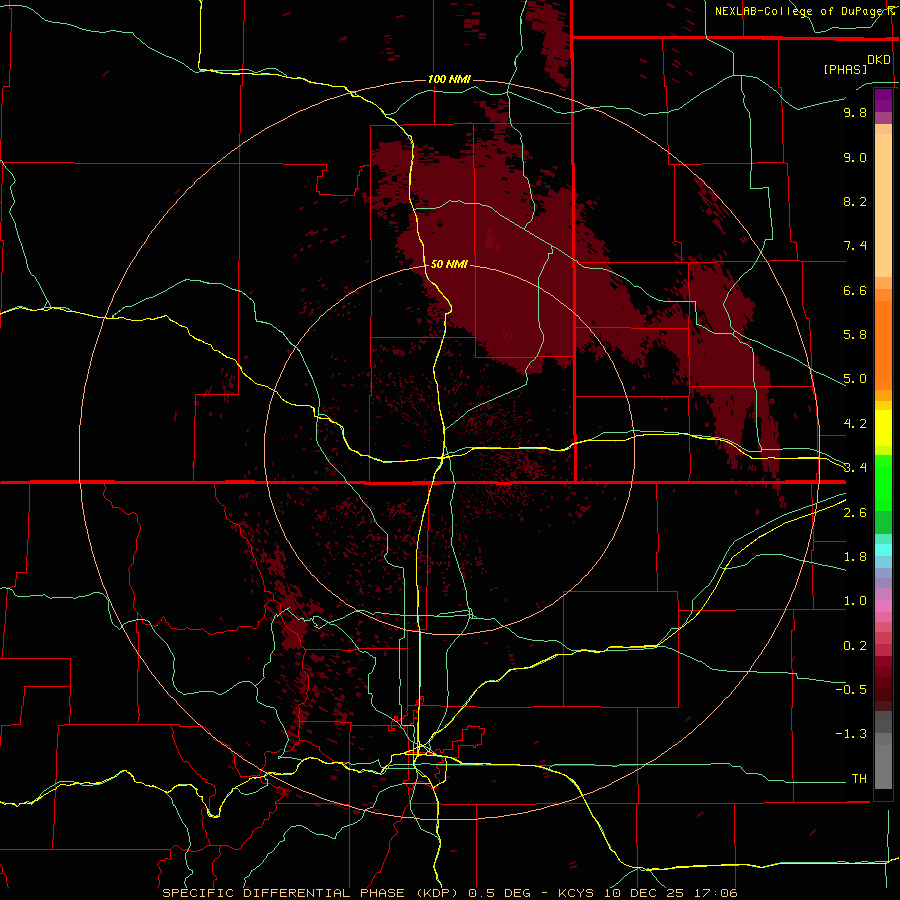
Task: Click the bright green segment of the color bar
Action: click(883, 482)
